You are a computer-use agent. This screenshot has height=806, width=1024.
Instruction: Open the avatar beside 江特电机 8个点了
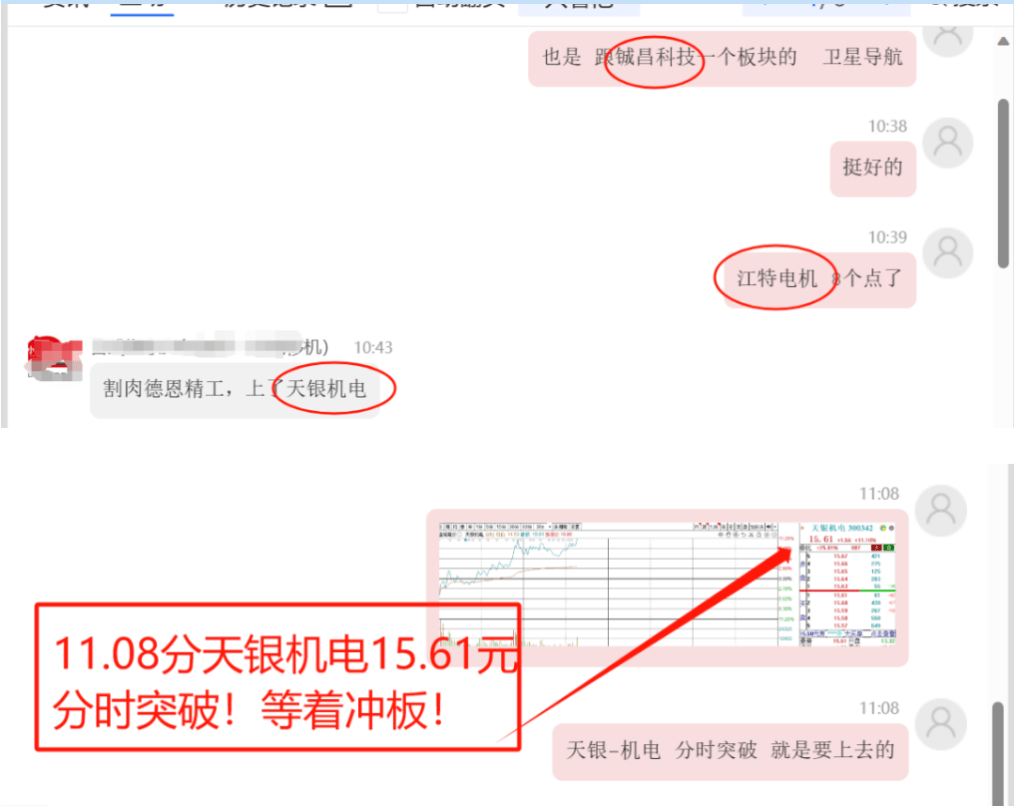click(948, 253)
